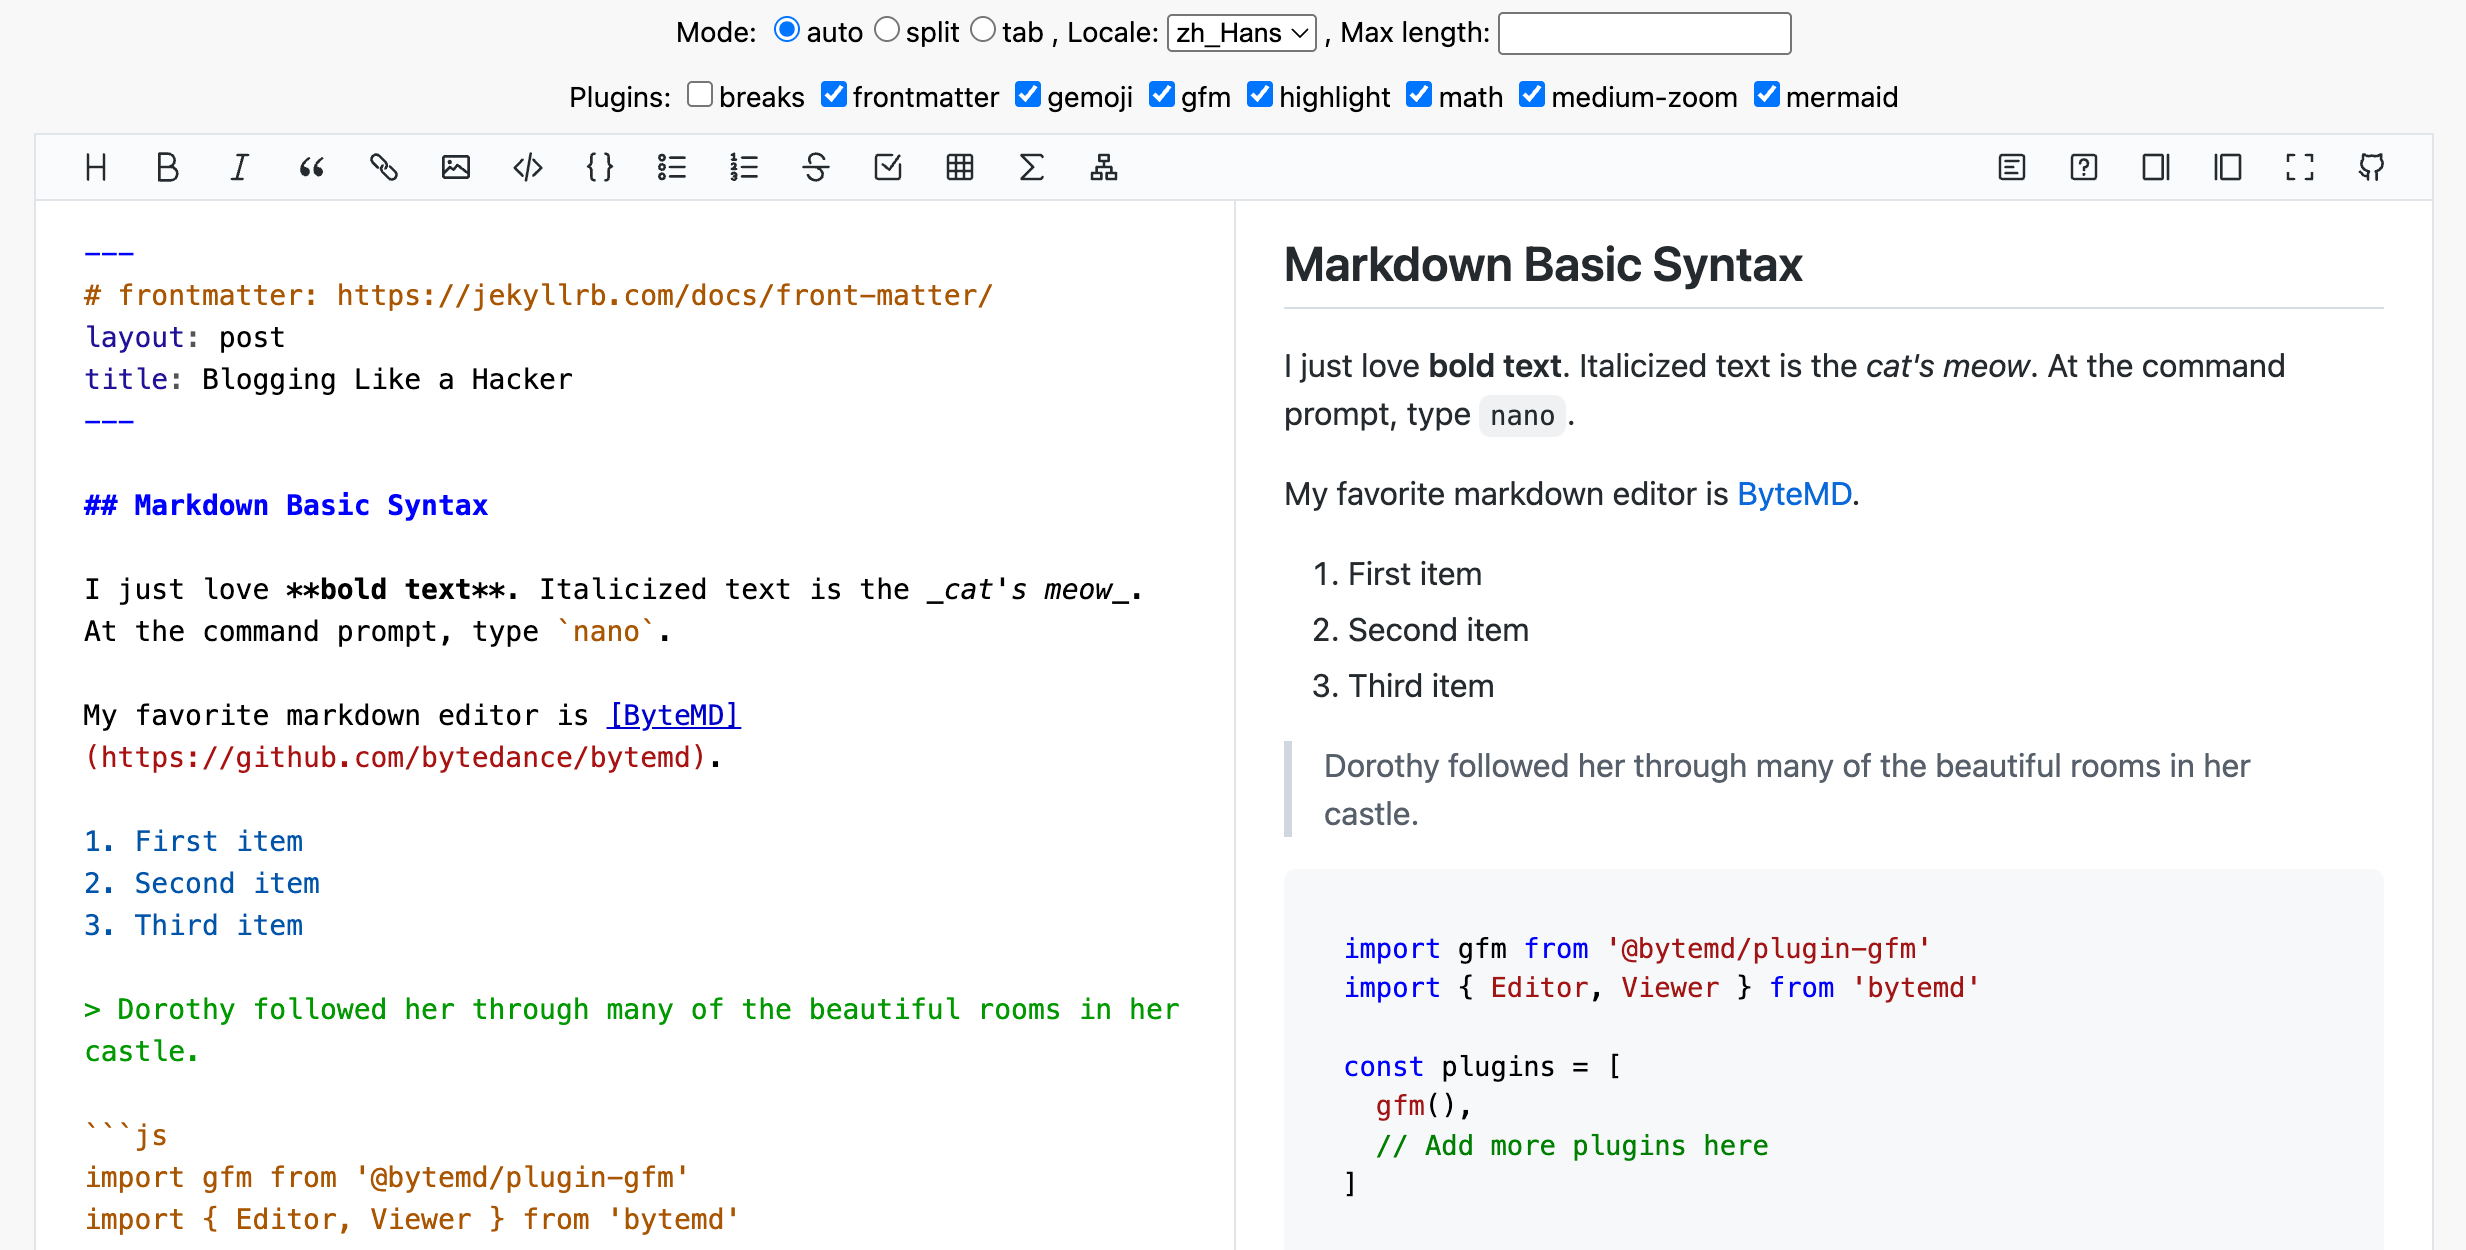The image size is (2466, 1250).
Task: Insert a table with the grid icon
Action: (x=960, y=167)
